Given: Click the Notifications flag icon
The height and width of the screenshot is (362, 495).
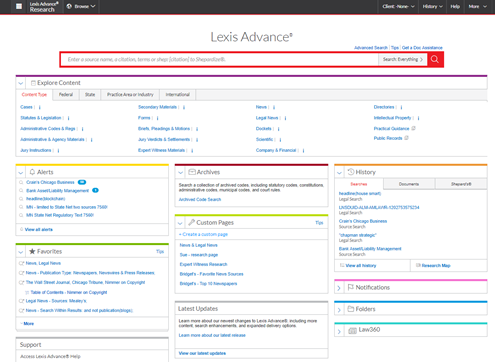Looking at the screenshot, I should coord(351,287).
